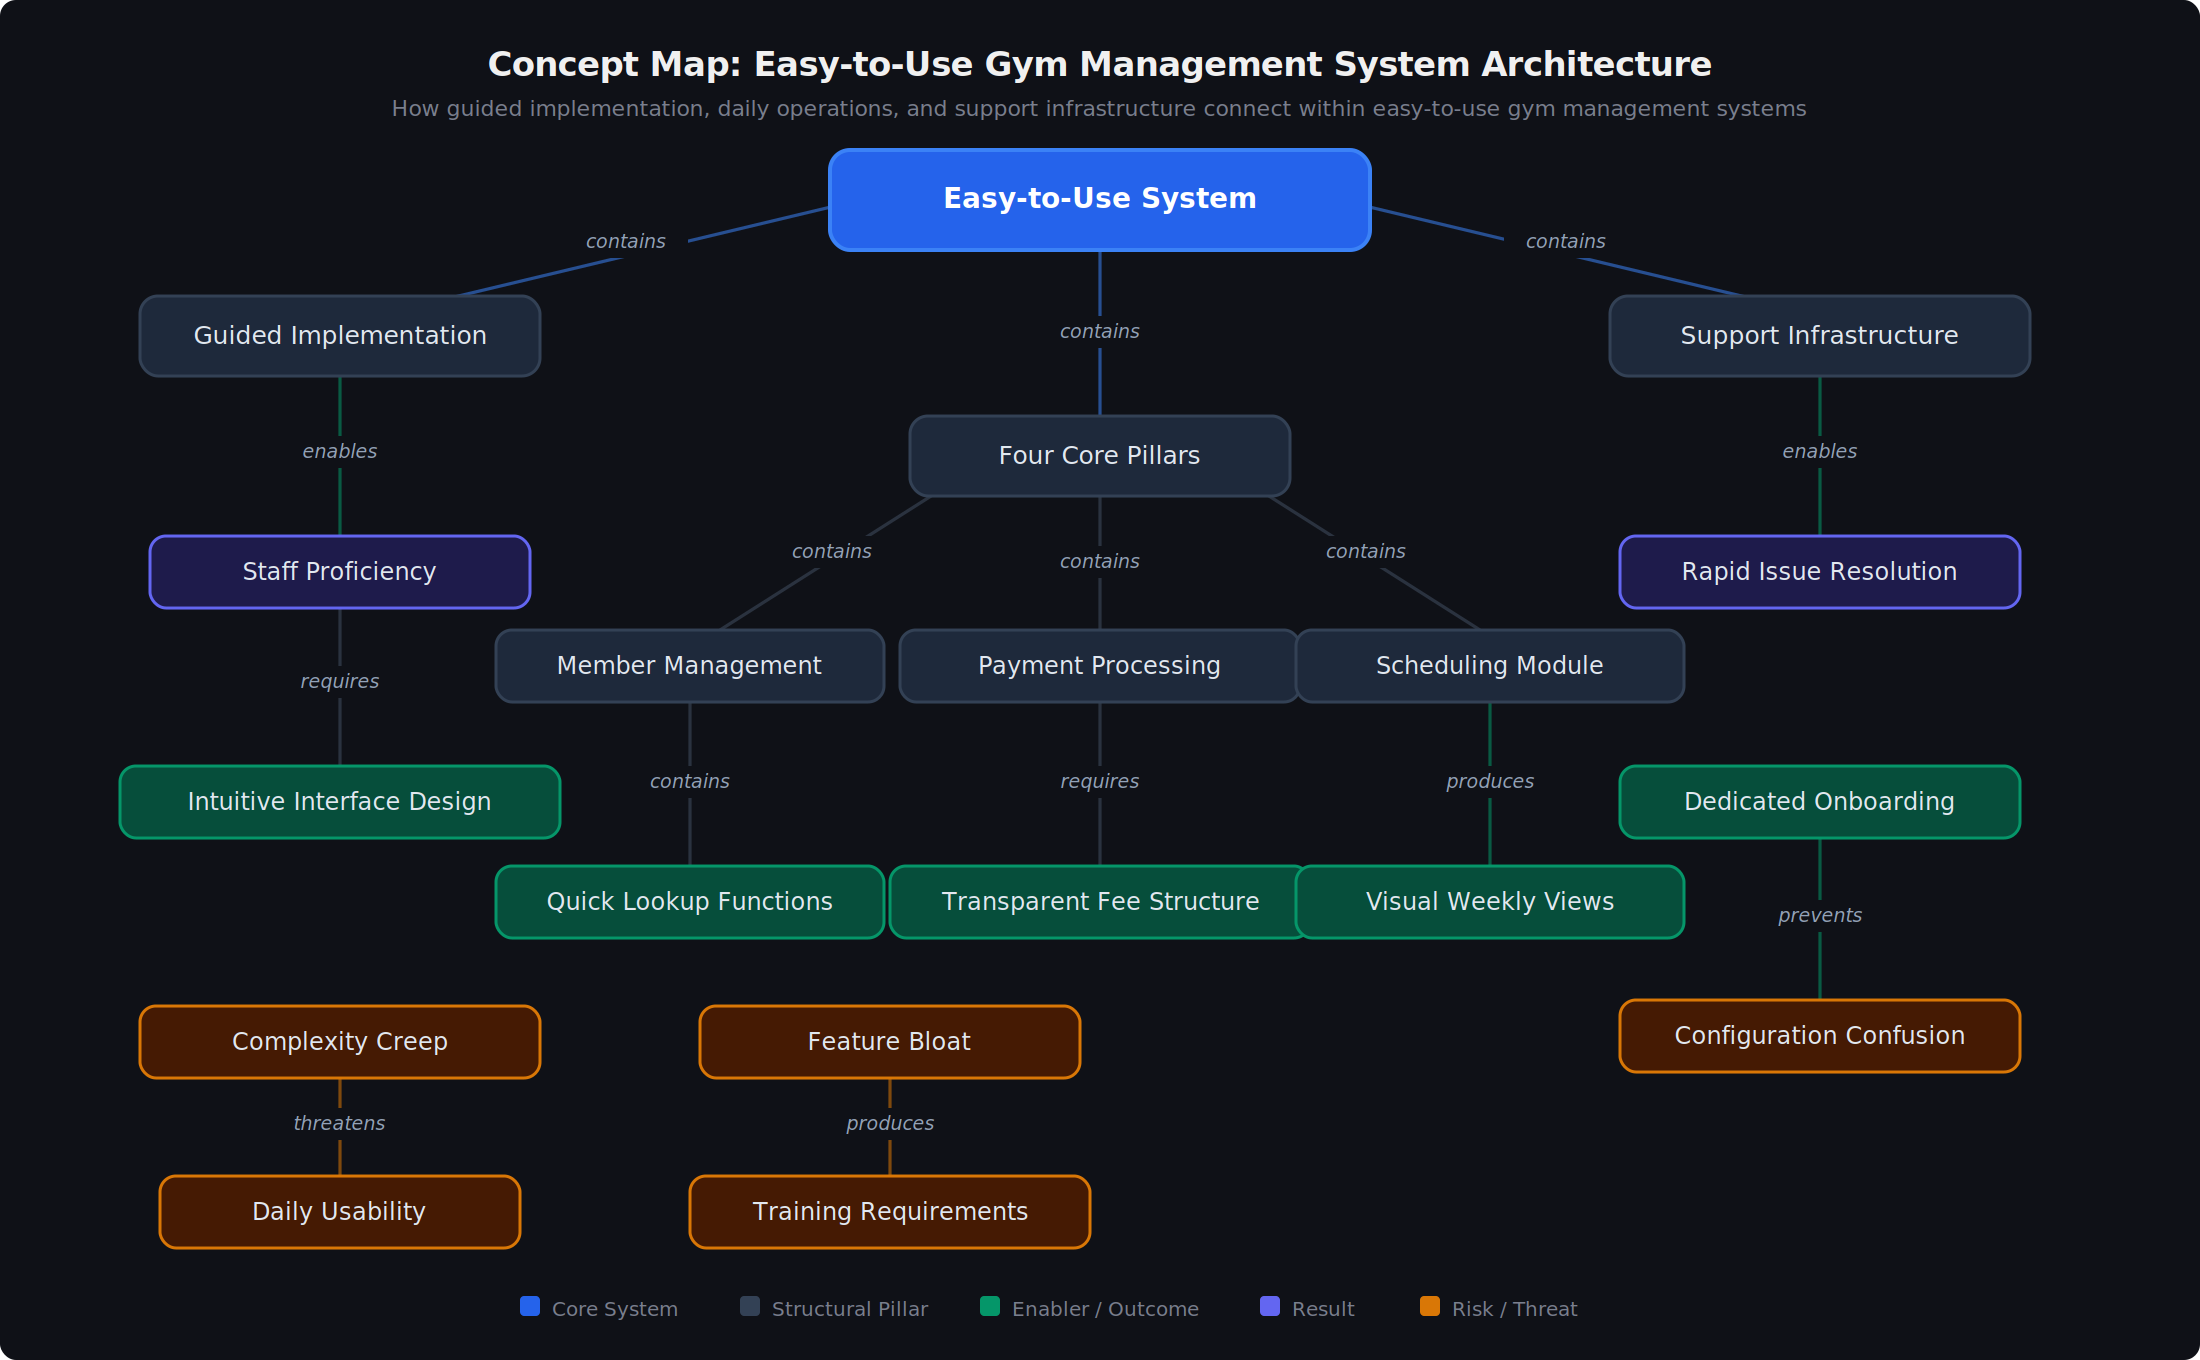
Task: Select the Staff Proficiency result node
Action: [x=339, y=572]
